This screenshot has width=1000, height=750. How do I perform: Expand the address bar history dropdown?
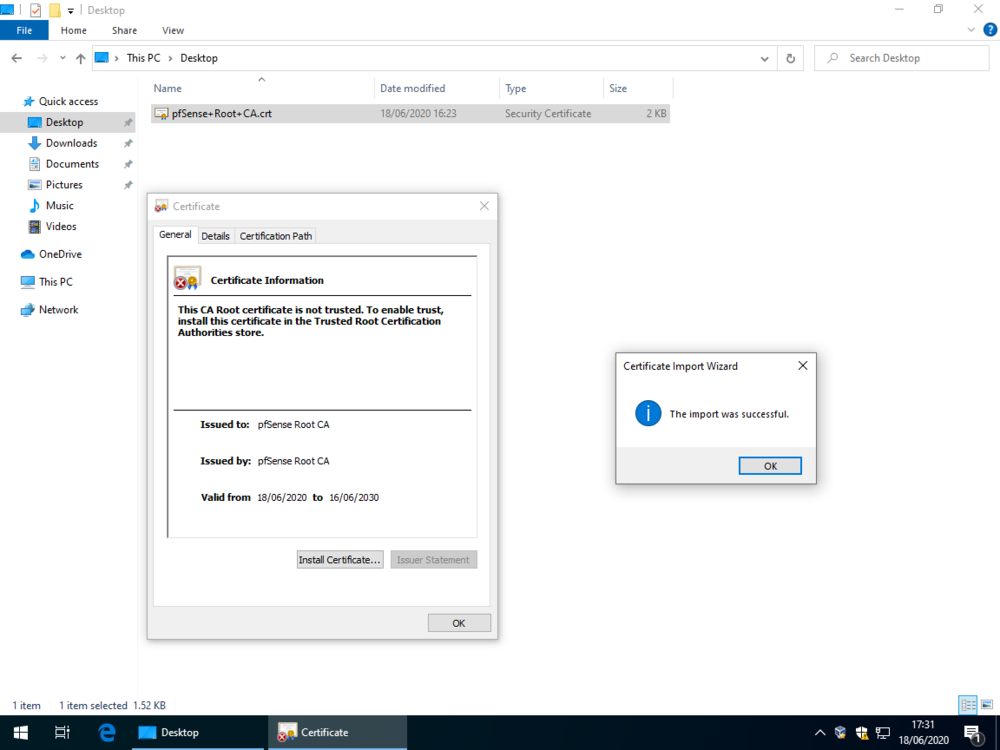(764, 59)
